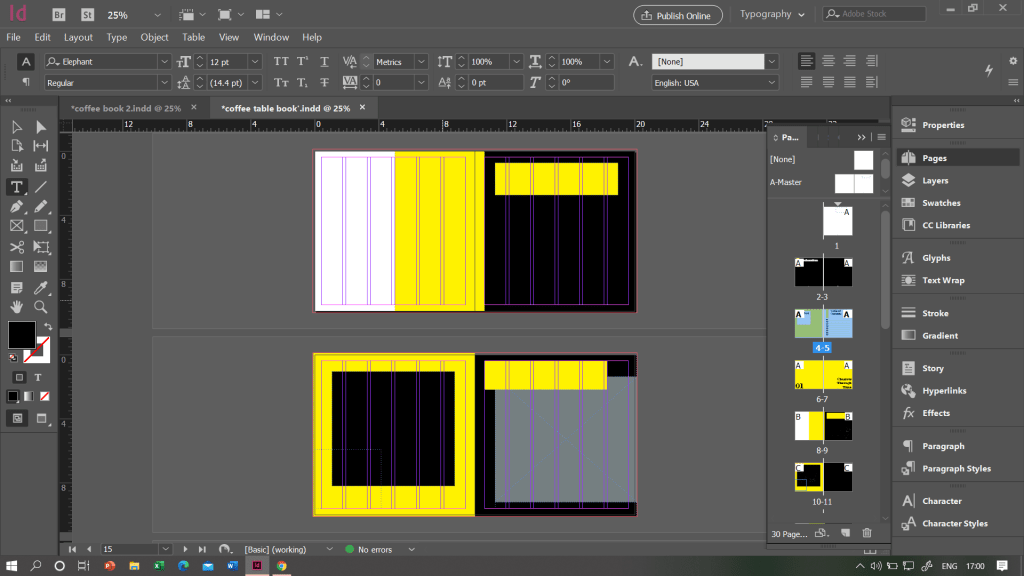
Task: Activate the Hand tool
Action: [17, 307]
